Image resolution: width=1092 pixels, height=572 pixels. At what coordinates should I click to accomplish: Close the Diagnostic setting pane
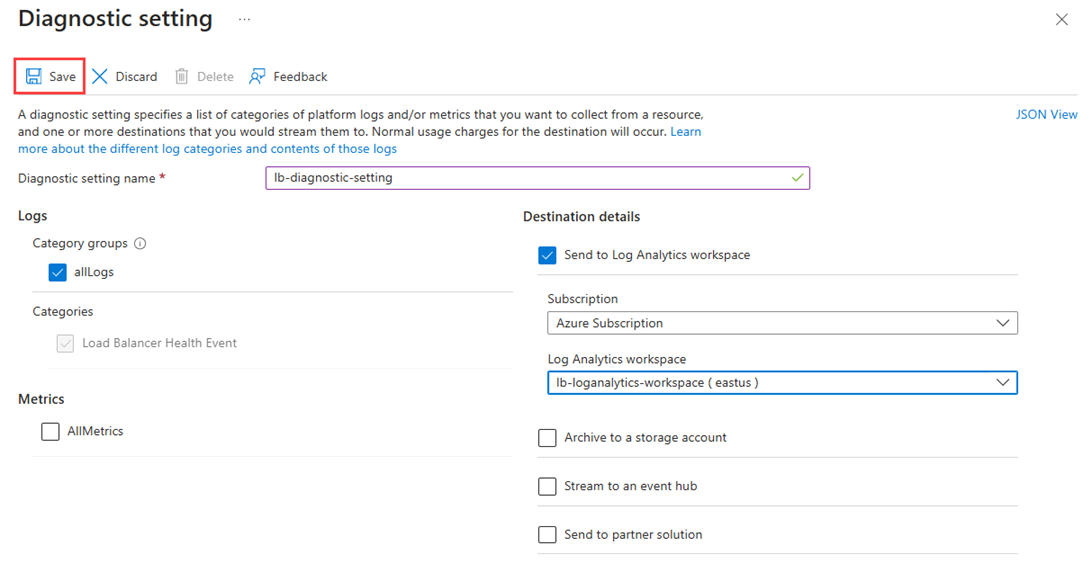(1062, 20)
